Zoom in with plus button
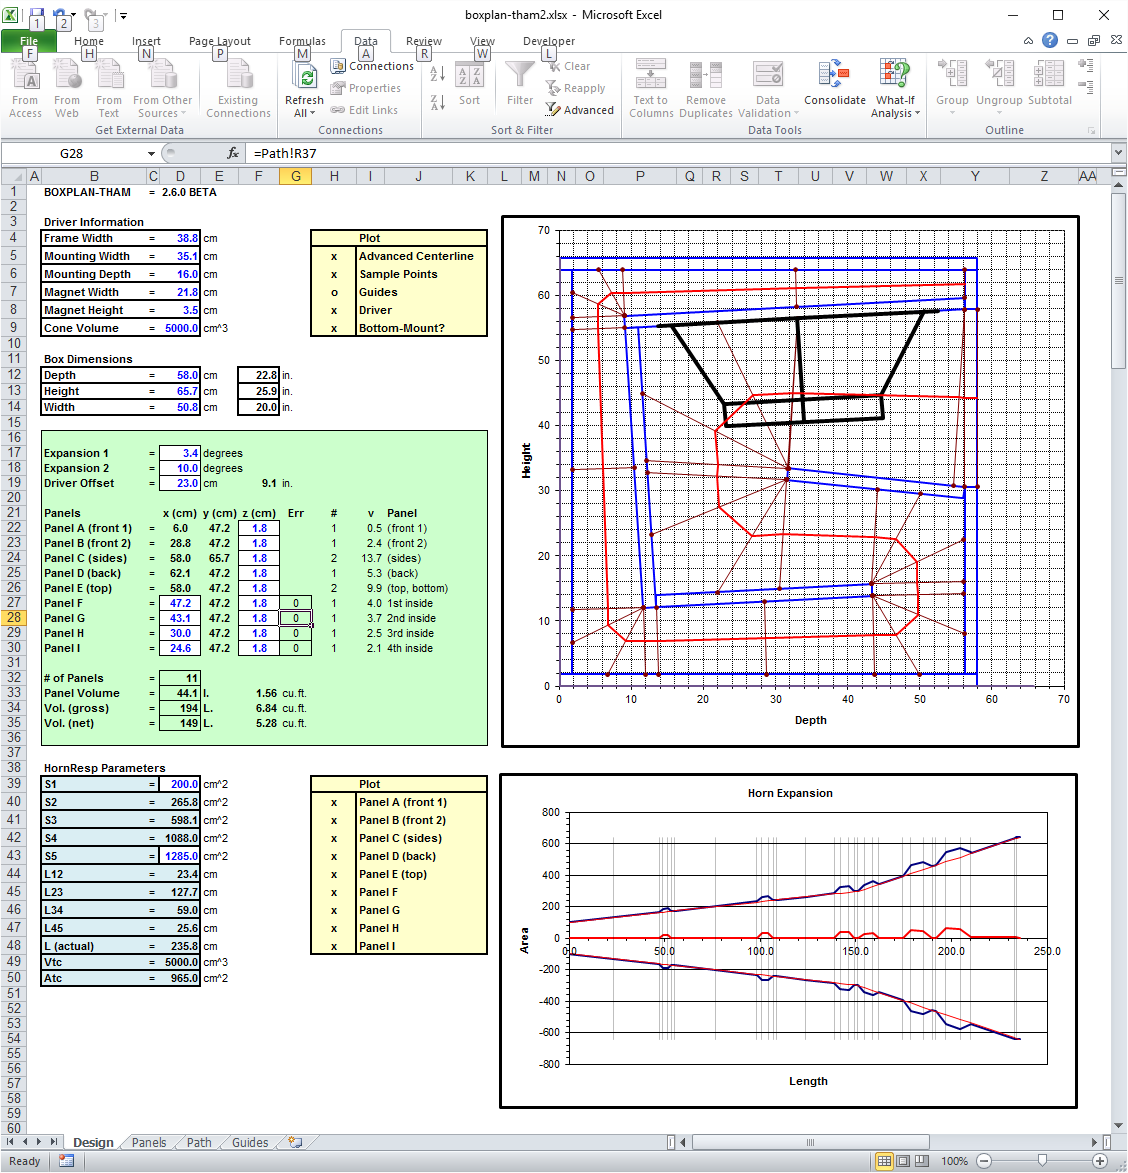This screenshot has height=1173, width=1128. [x=1100, y=1161]
